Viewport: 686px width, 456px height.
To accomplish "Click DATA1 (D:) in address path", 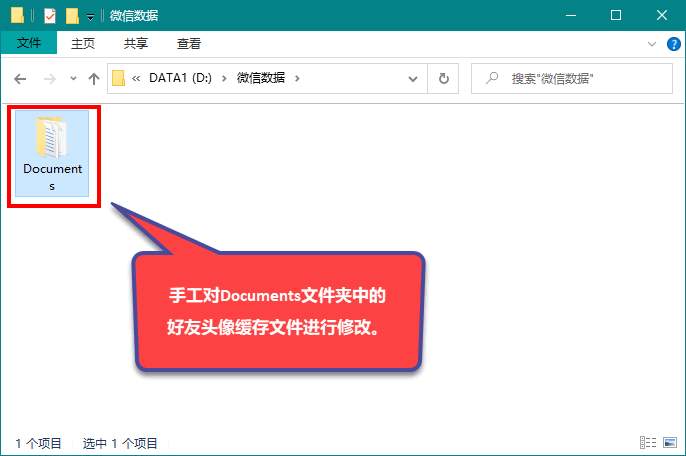I will [x=180, y=78].
